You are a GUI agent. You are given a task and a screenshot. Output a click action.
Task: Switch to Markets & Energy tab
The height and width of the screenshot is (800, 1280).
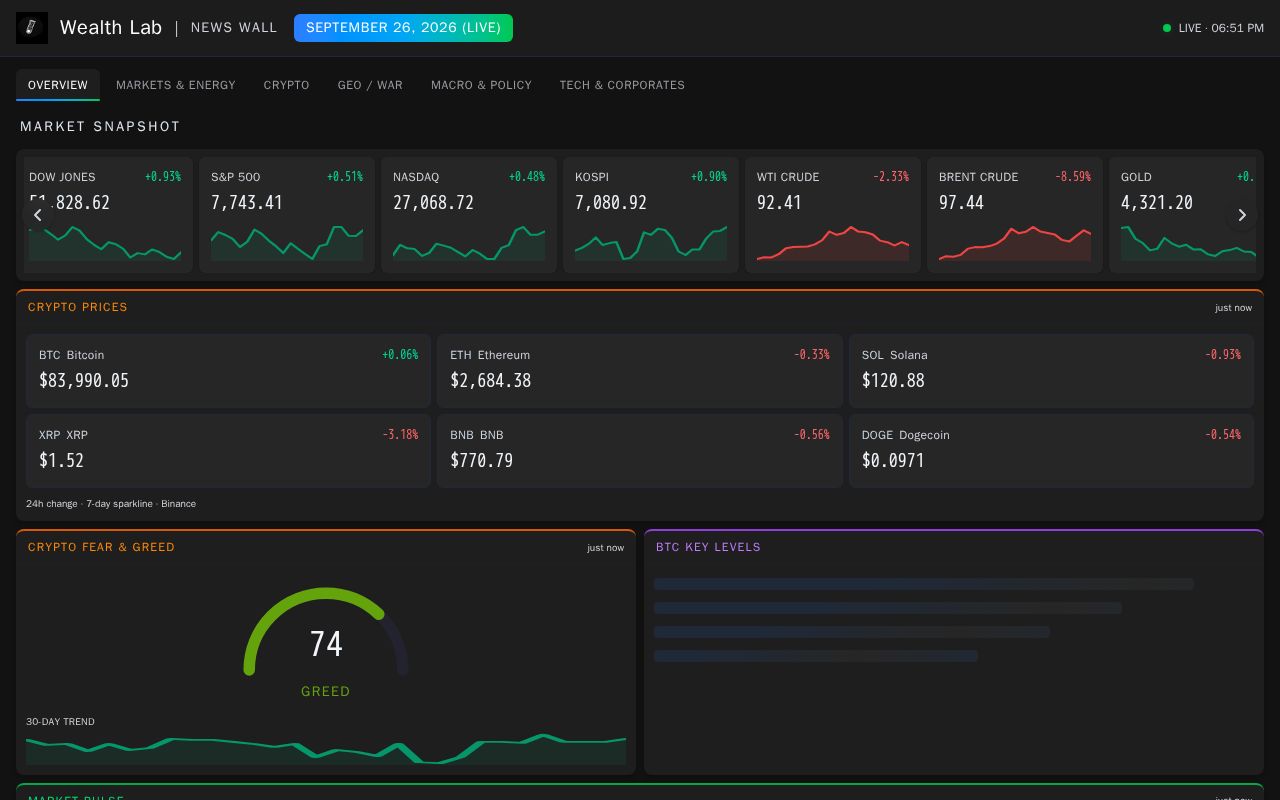click(x=176, y=85)
